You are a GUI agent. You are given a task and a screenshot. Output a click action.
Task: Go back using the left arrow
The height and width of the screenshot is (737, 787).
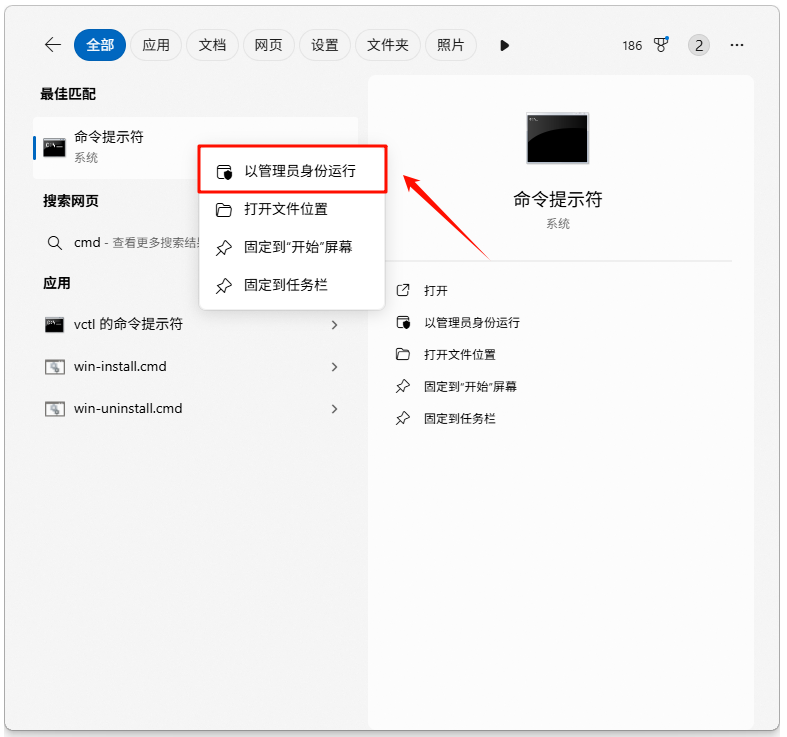(53, 45)
